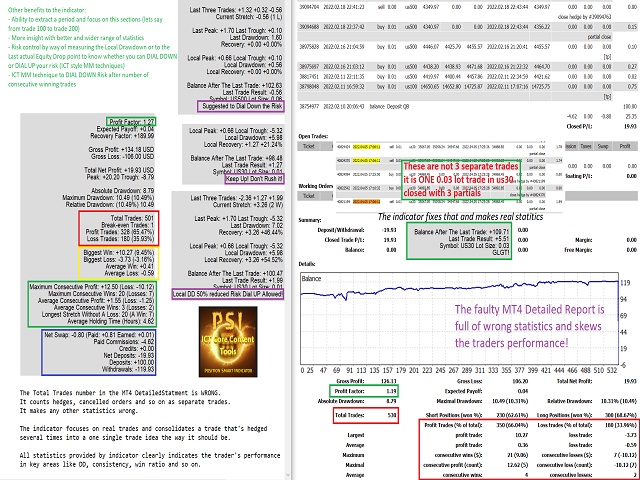Select 'Current Stretch: -0.56 (1 L)'
640x480 pixels.
(249, 17)
